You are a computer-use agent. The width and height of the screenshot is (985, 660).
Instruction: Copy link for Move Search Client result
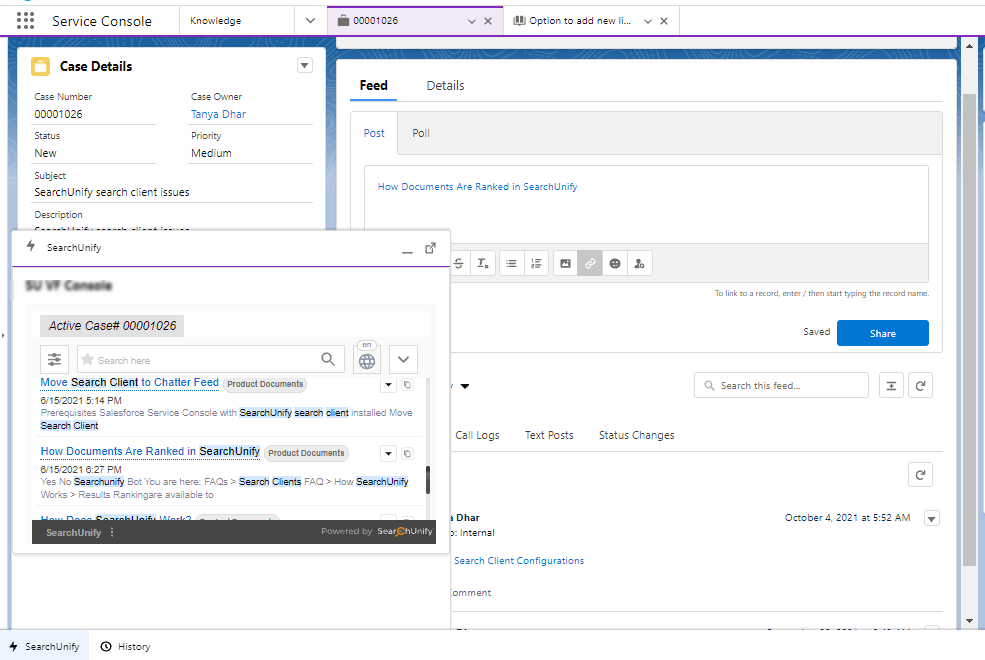(407, 385)
